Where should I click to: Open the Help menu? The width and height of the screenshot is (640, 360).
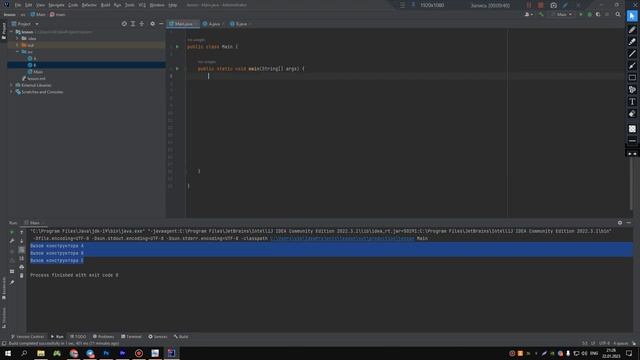coord(173,5)
